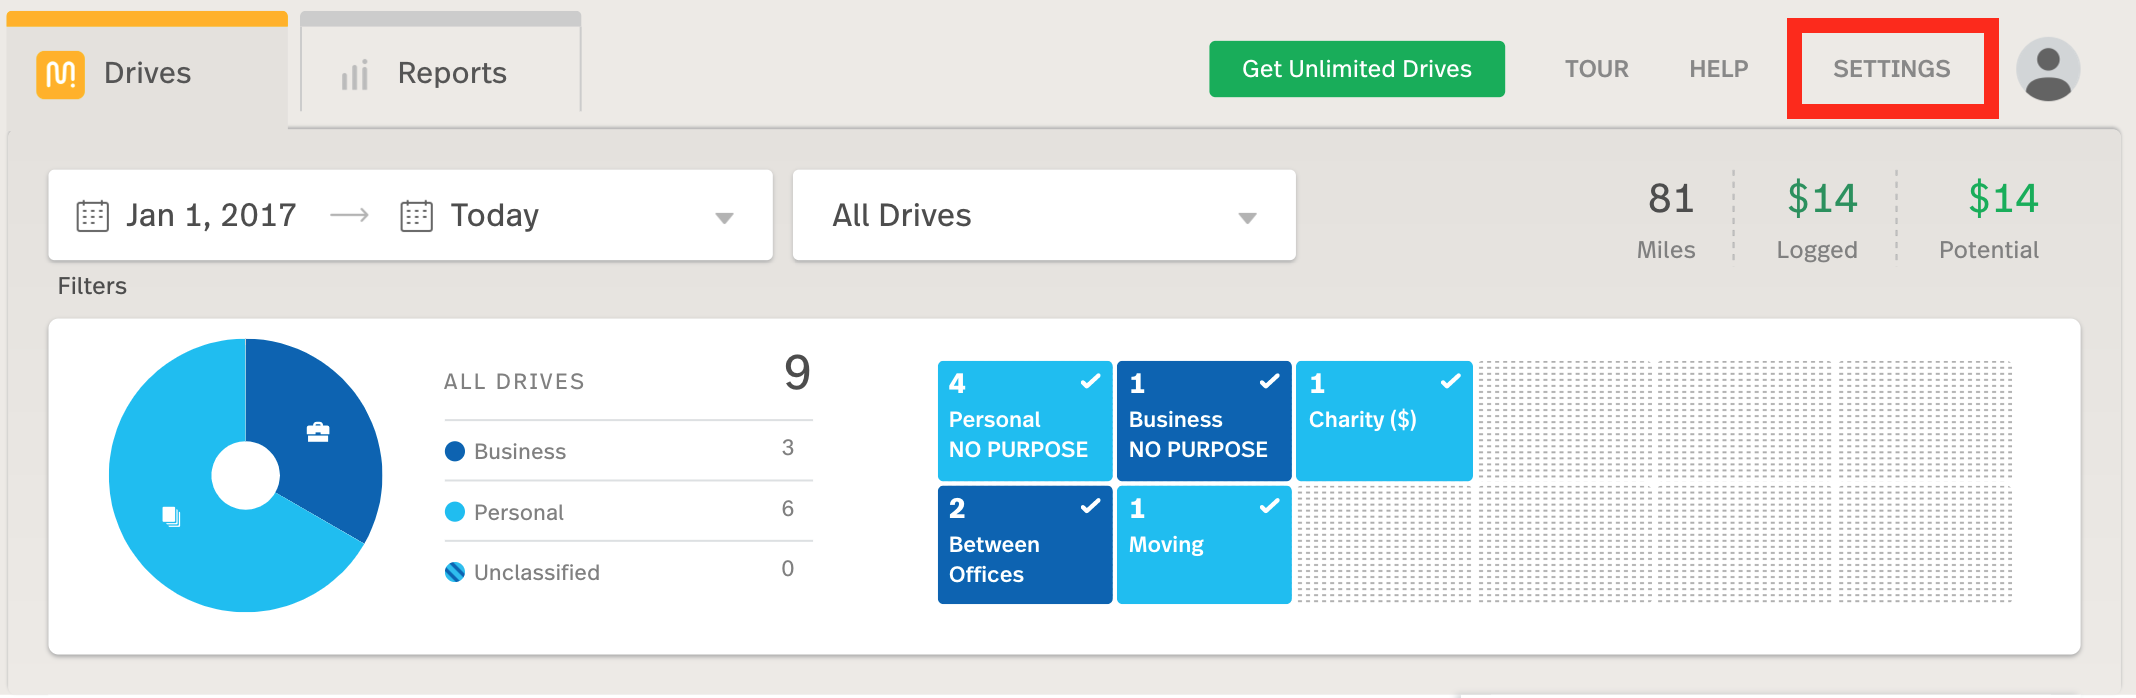The width and height of the screenshot is (2136, 698).
Task: Select the Moving filter tile
Action: coord(1204,544)
